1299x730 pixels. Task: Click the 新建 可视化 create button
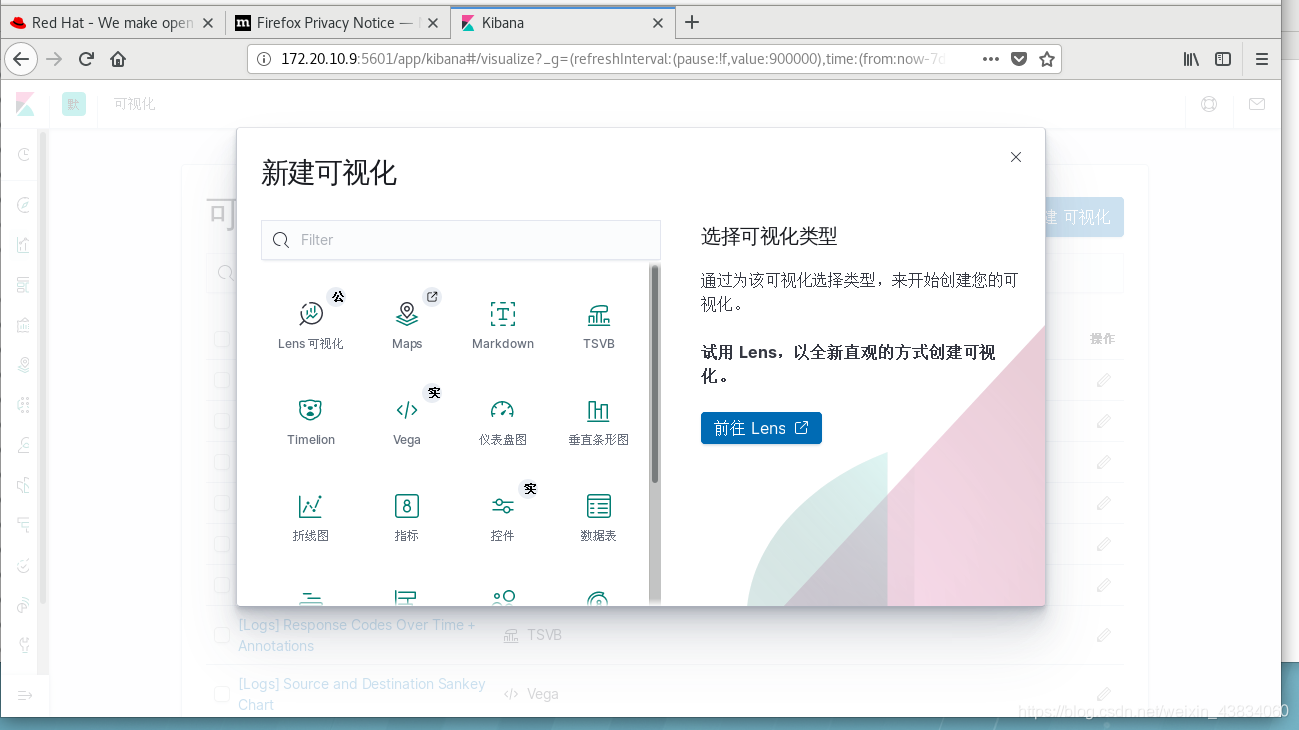(1083, 217)
